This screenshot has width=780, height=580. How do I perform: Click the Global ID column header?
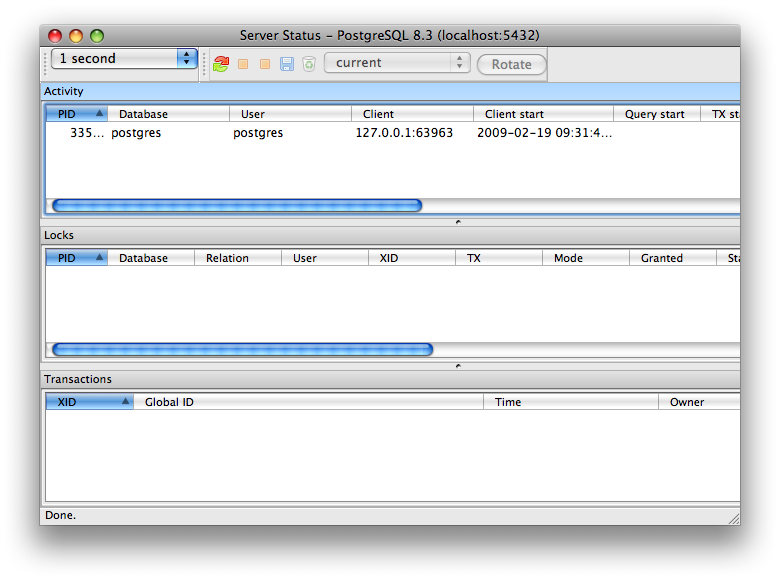[308, 402]
